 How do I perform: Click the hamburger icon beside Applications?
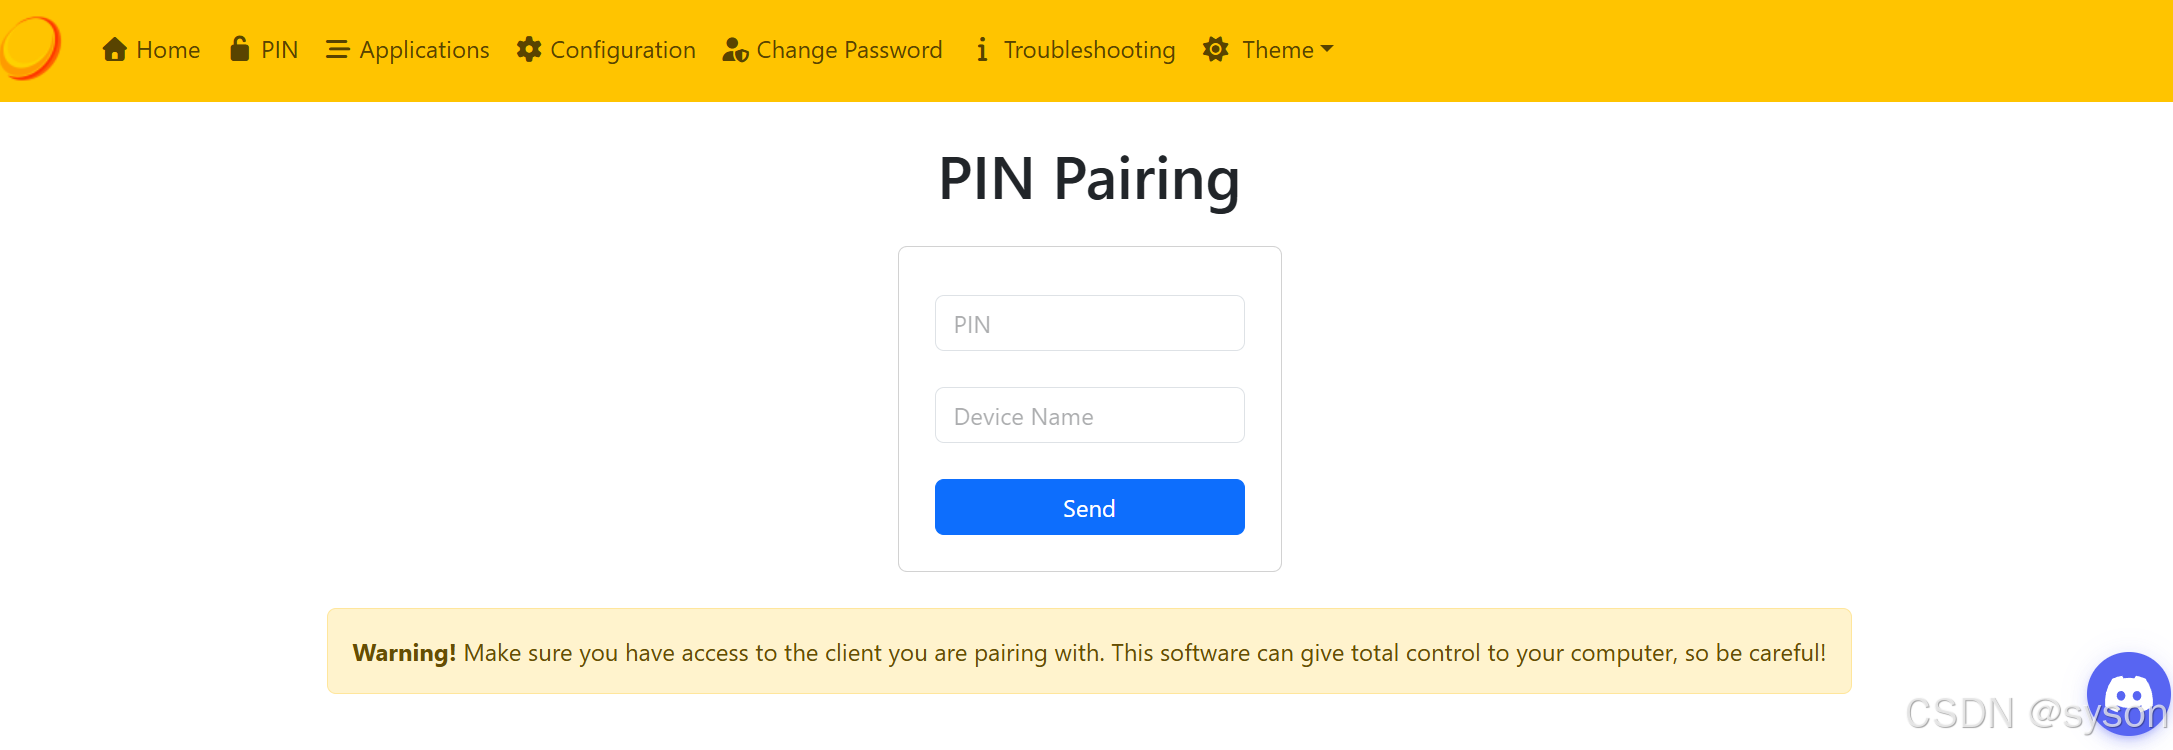click(336, 48)
